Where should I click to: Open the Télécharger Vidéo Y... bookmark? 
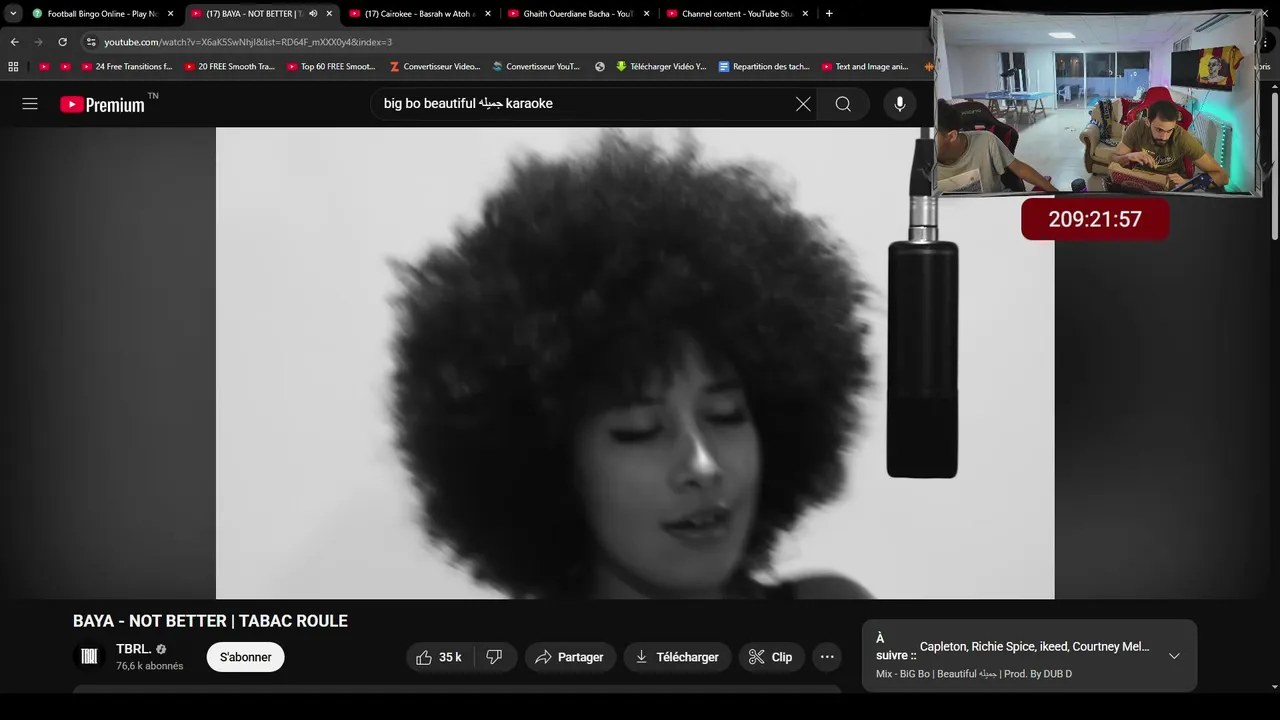point(661,67)
